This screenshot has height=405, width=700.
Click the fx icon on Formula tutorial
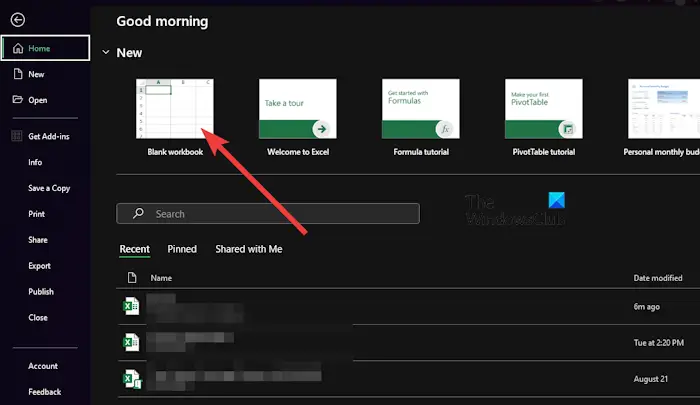point(445,129)
